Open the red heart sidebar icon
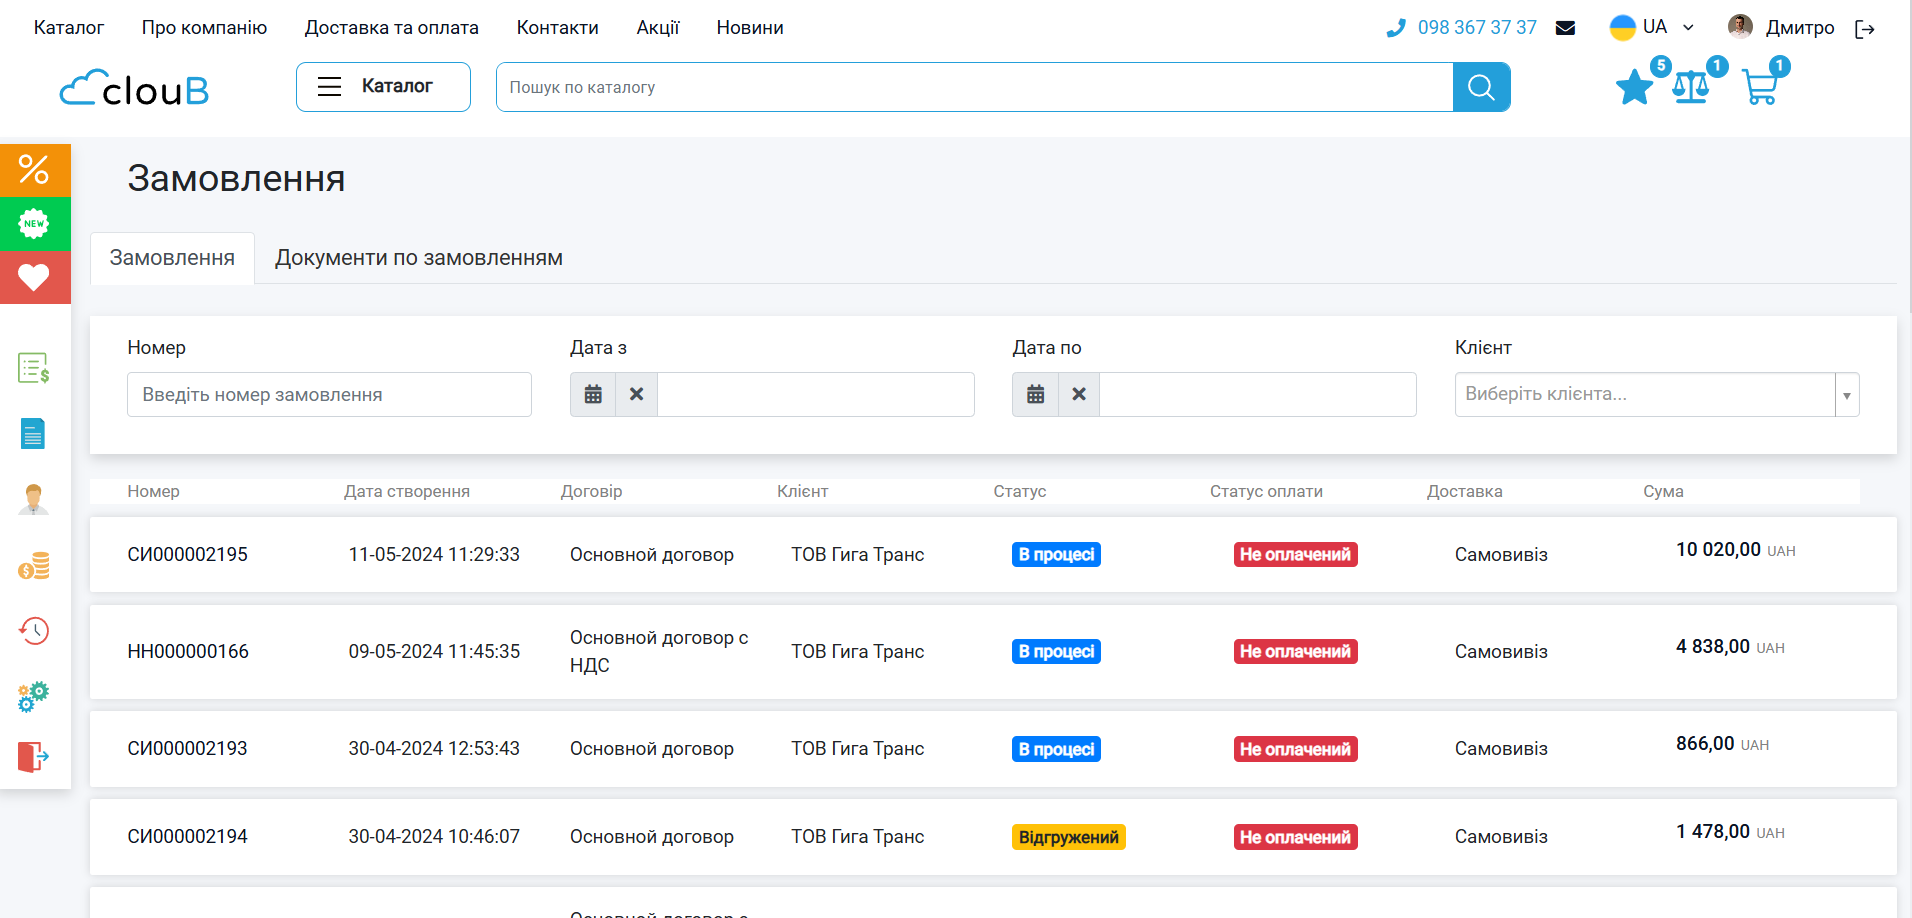This screenshot has width=1912, height=918. 35,277
